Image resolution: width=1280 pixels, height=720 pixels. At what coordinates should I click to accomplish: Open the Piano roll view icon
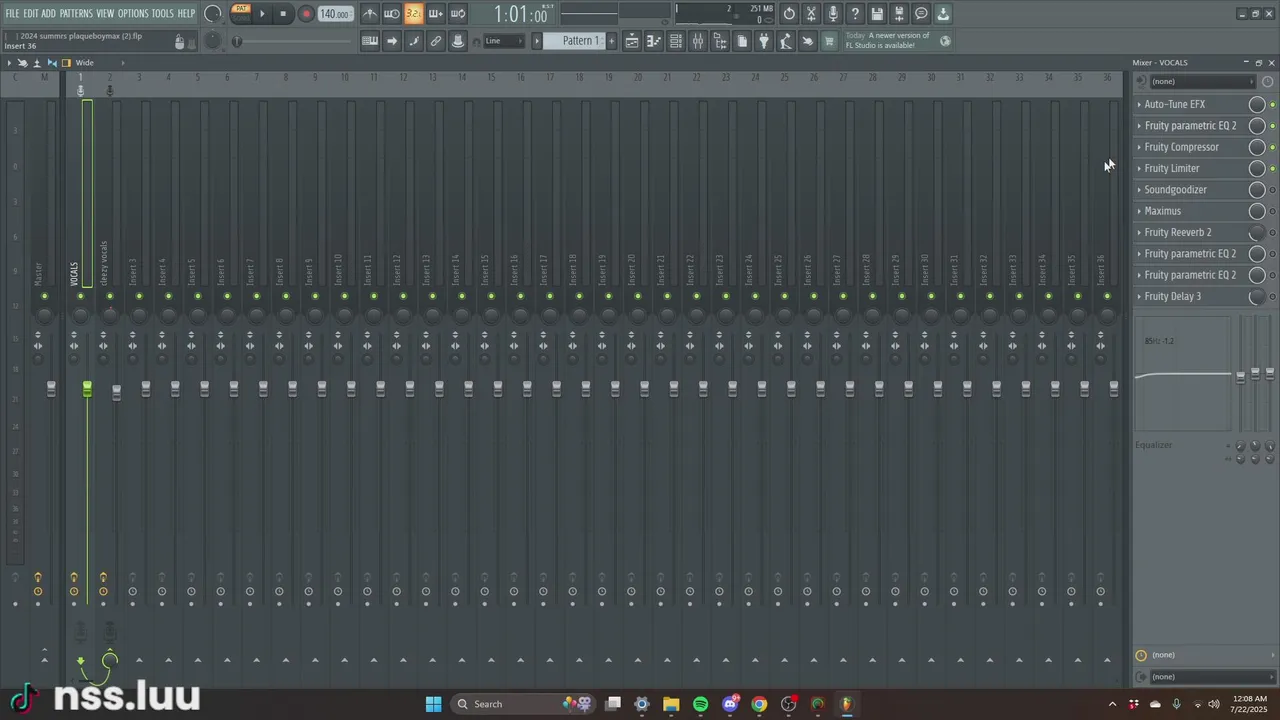(654, 41)
